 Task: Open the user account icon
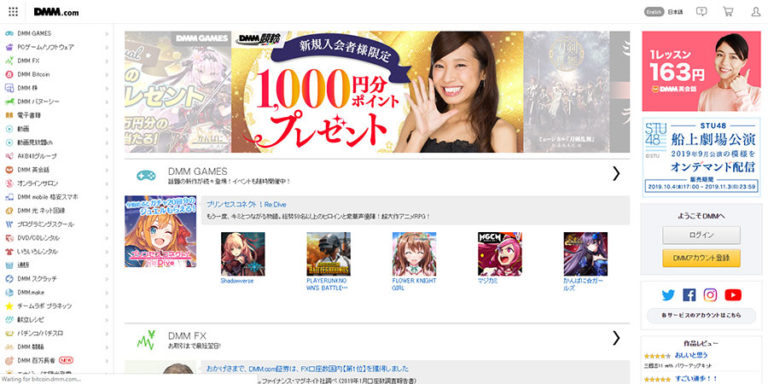coord(756,12)
